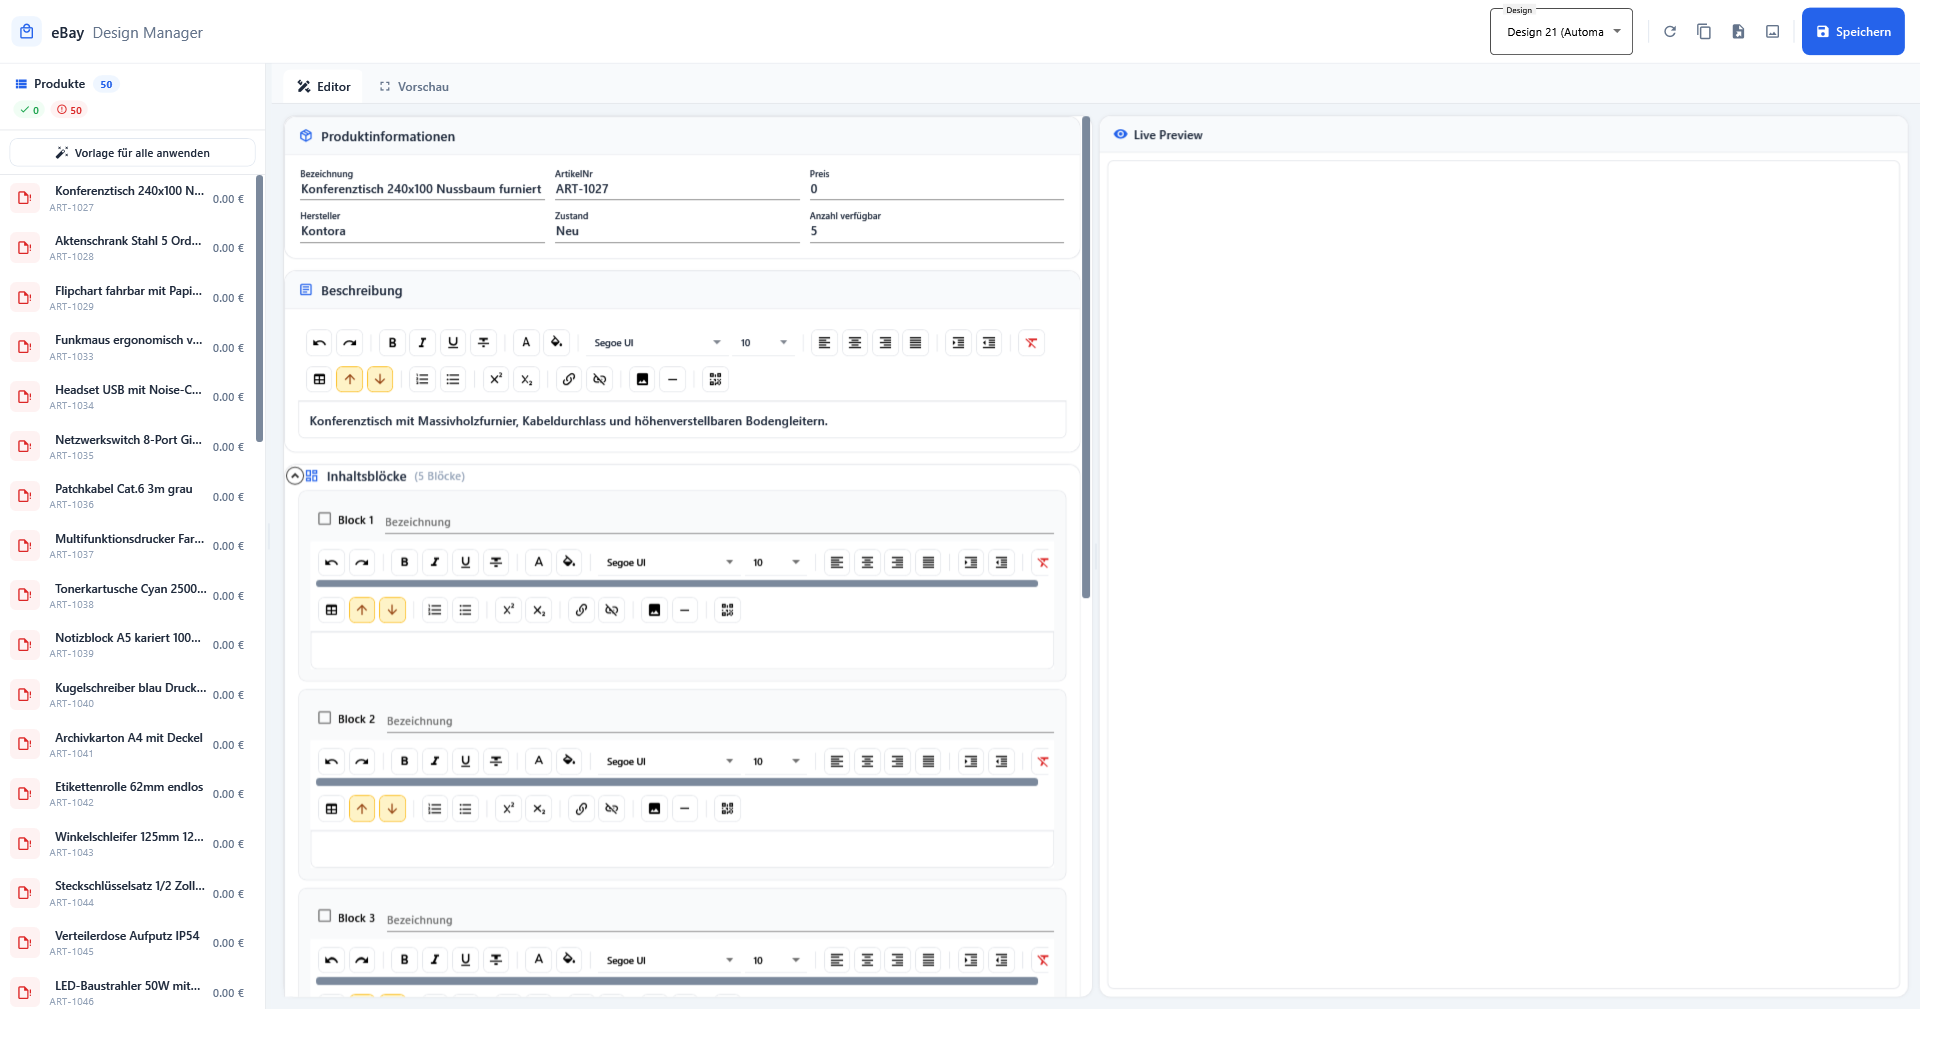Center align text in the Beschreibung toolbar
This screenshot has width=1936, height=1048.
click(855, 343)
